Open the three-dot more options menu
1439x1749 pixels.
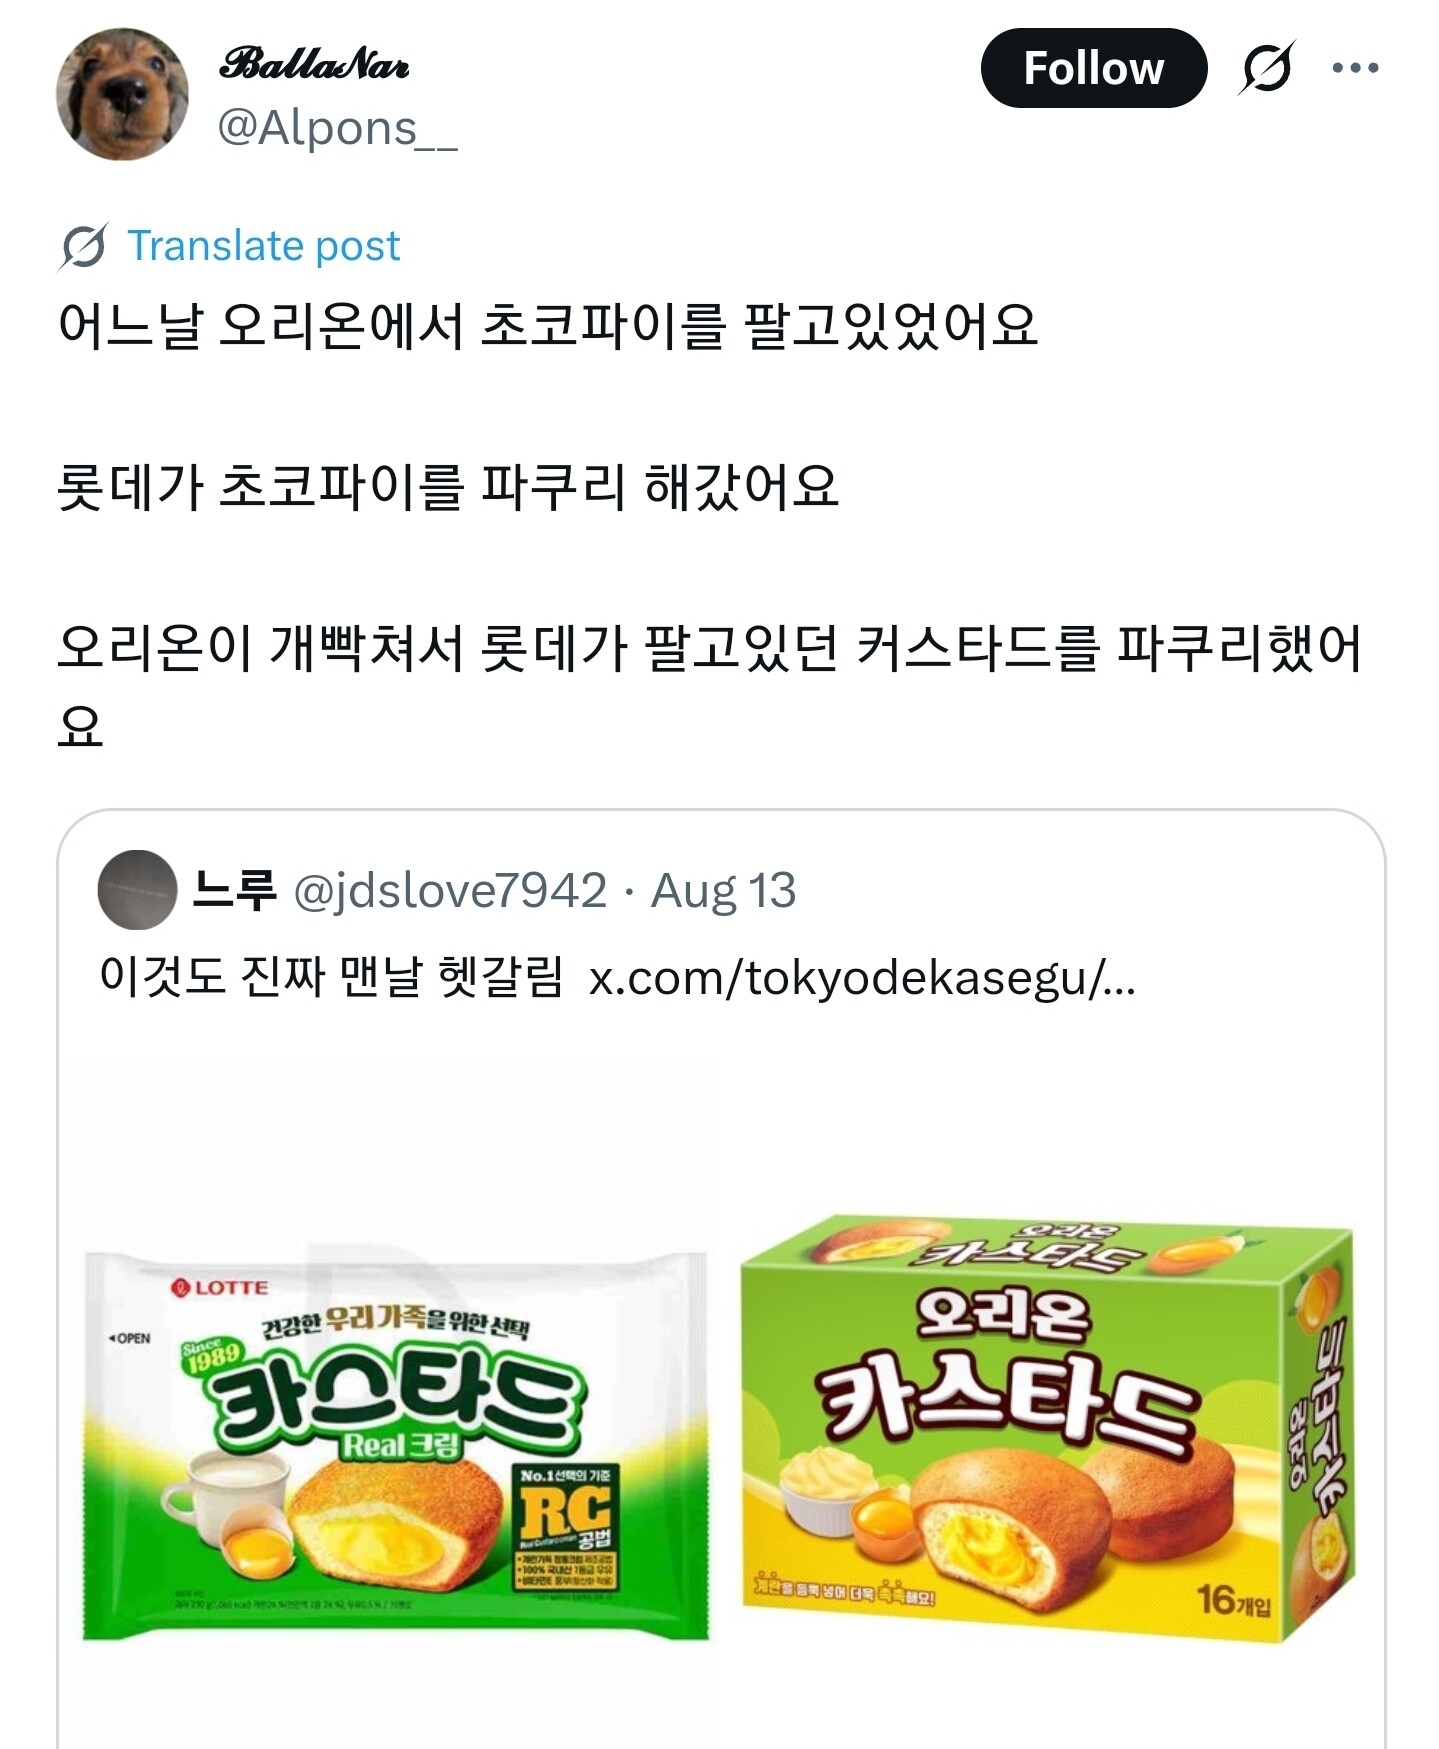1355,68
